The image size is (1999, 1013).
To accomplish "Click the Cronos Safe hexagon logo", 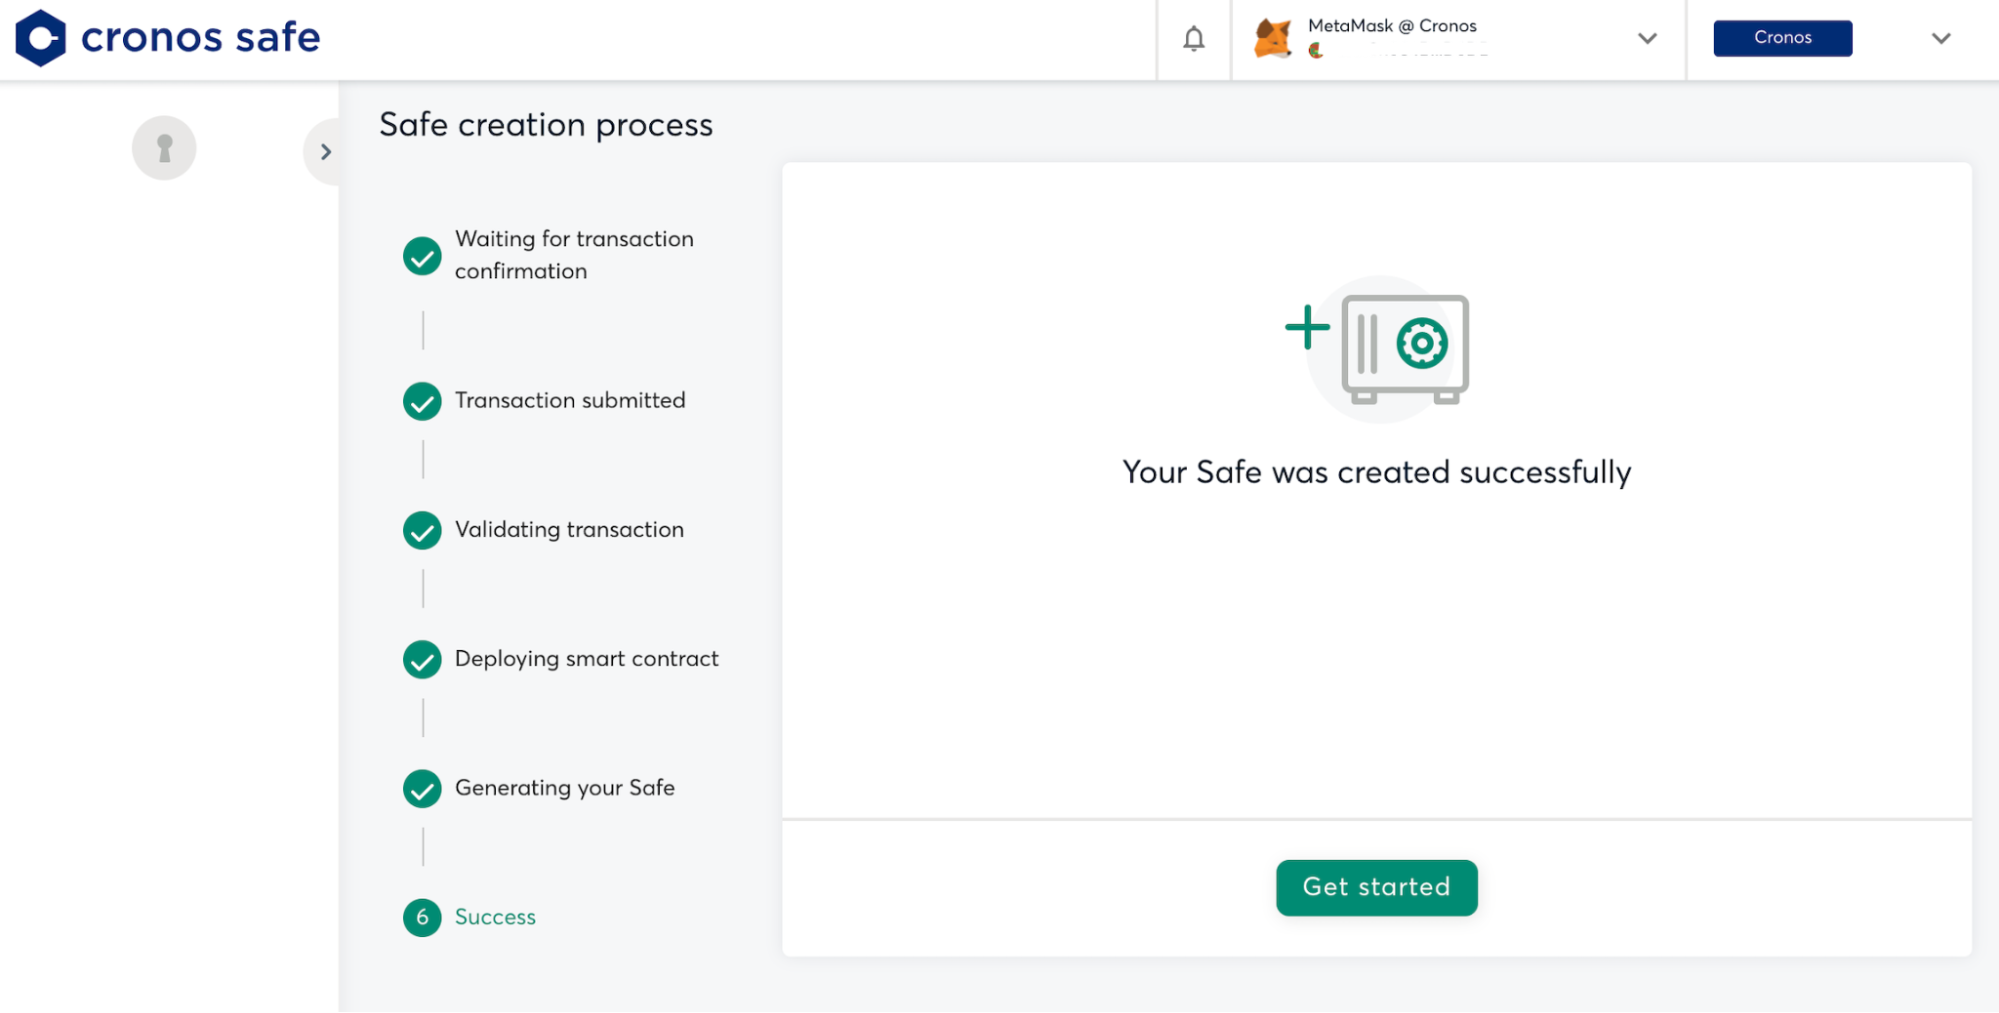I will 40,38.
